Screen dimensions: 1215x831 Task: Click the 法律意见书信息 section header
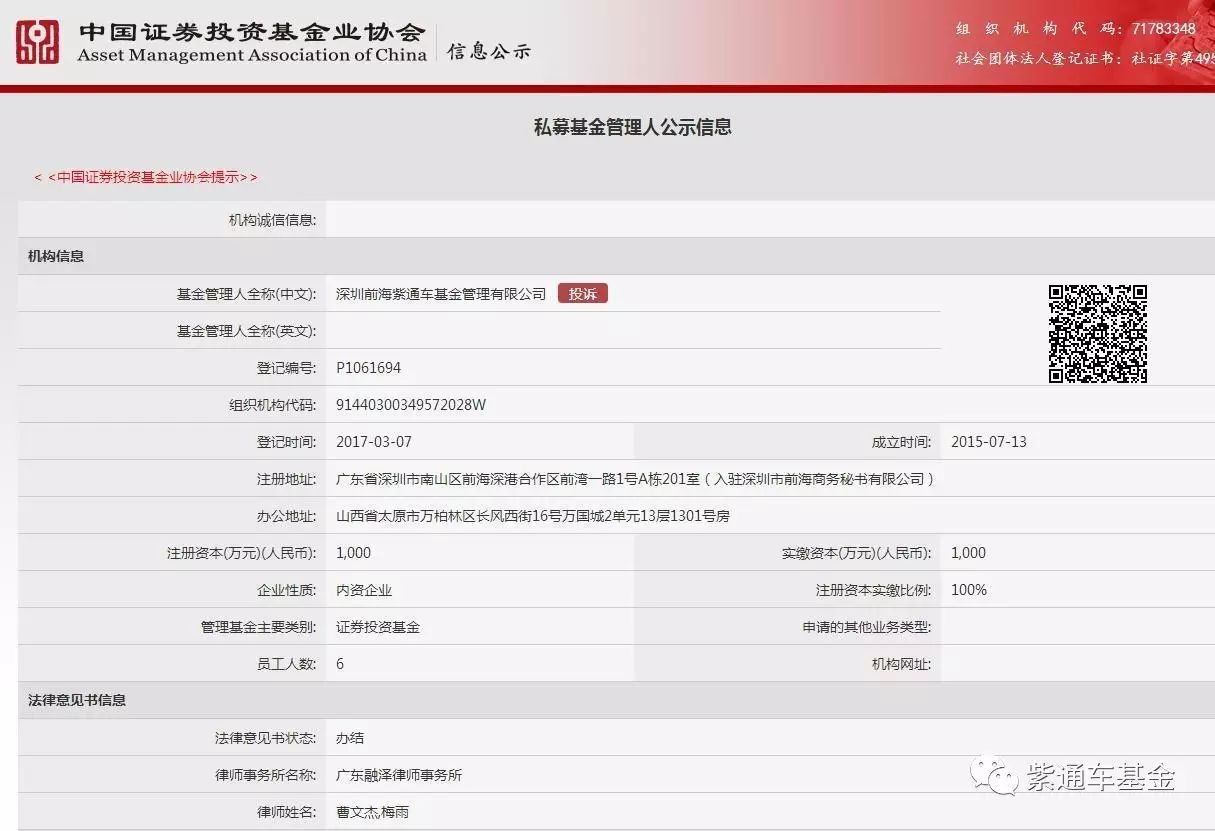[77, 700]
